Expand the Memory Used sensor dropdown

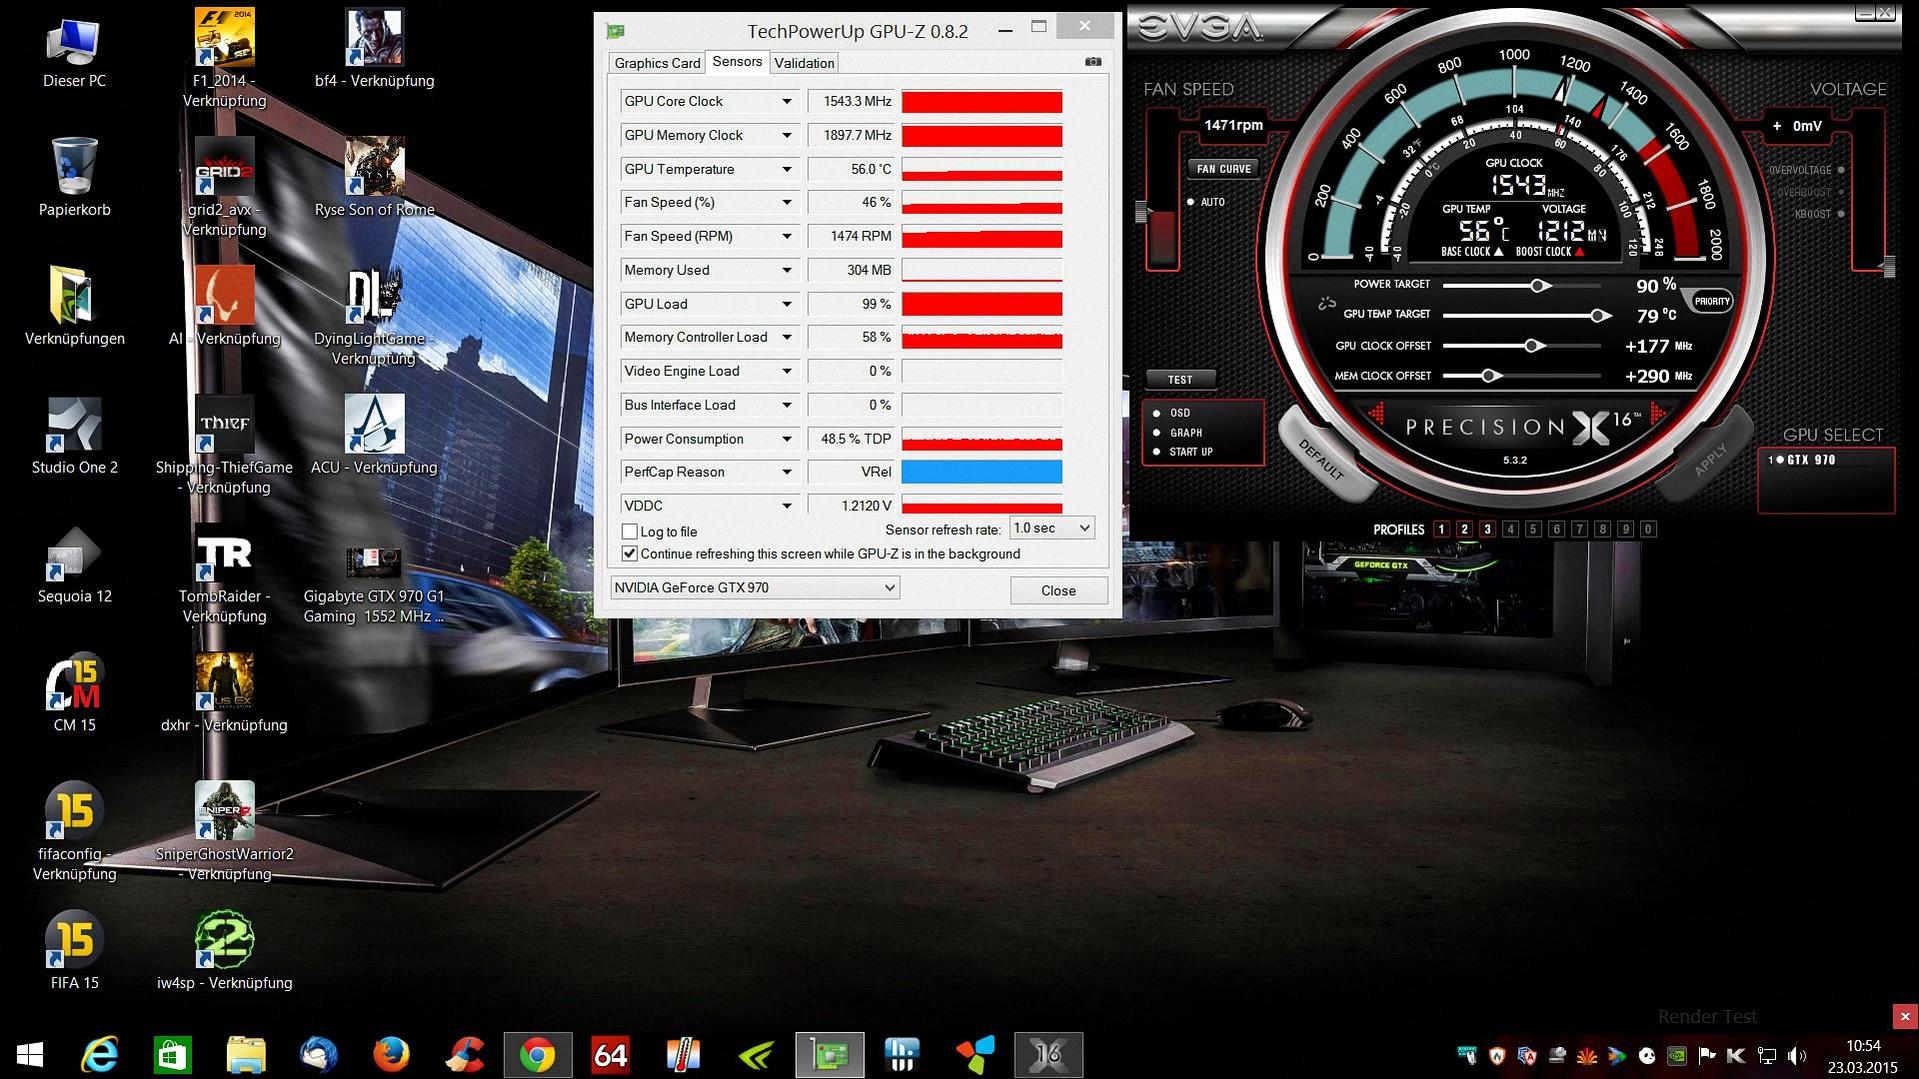(x=787, y=271)
